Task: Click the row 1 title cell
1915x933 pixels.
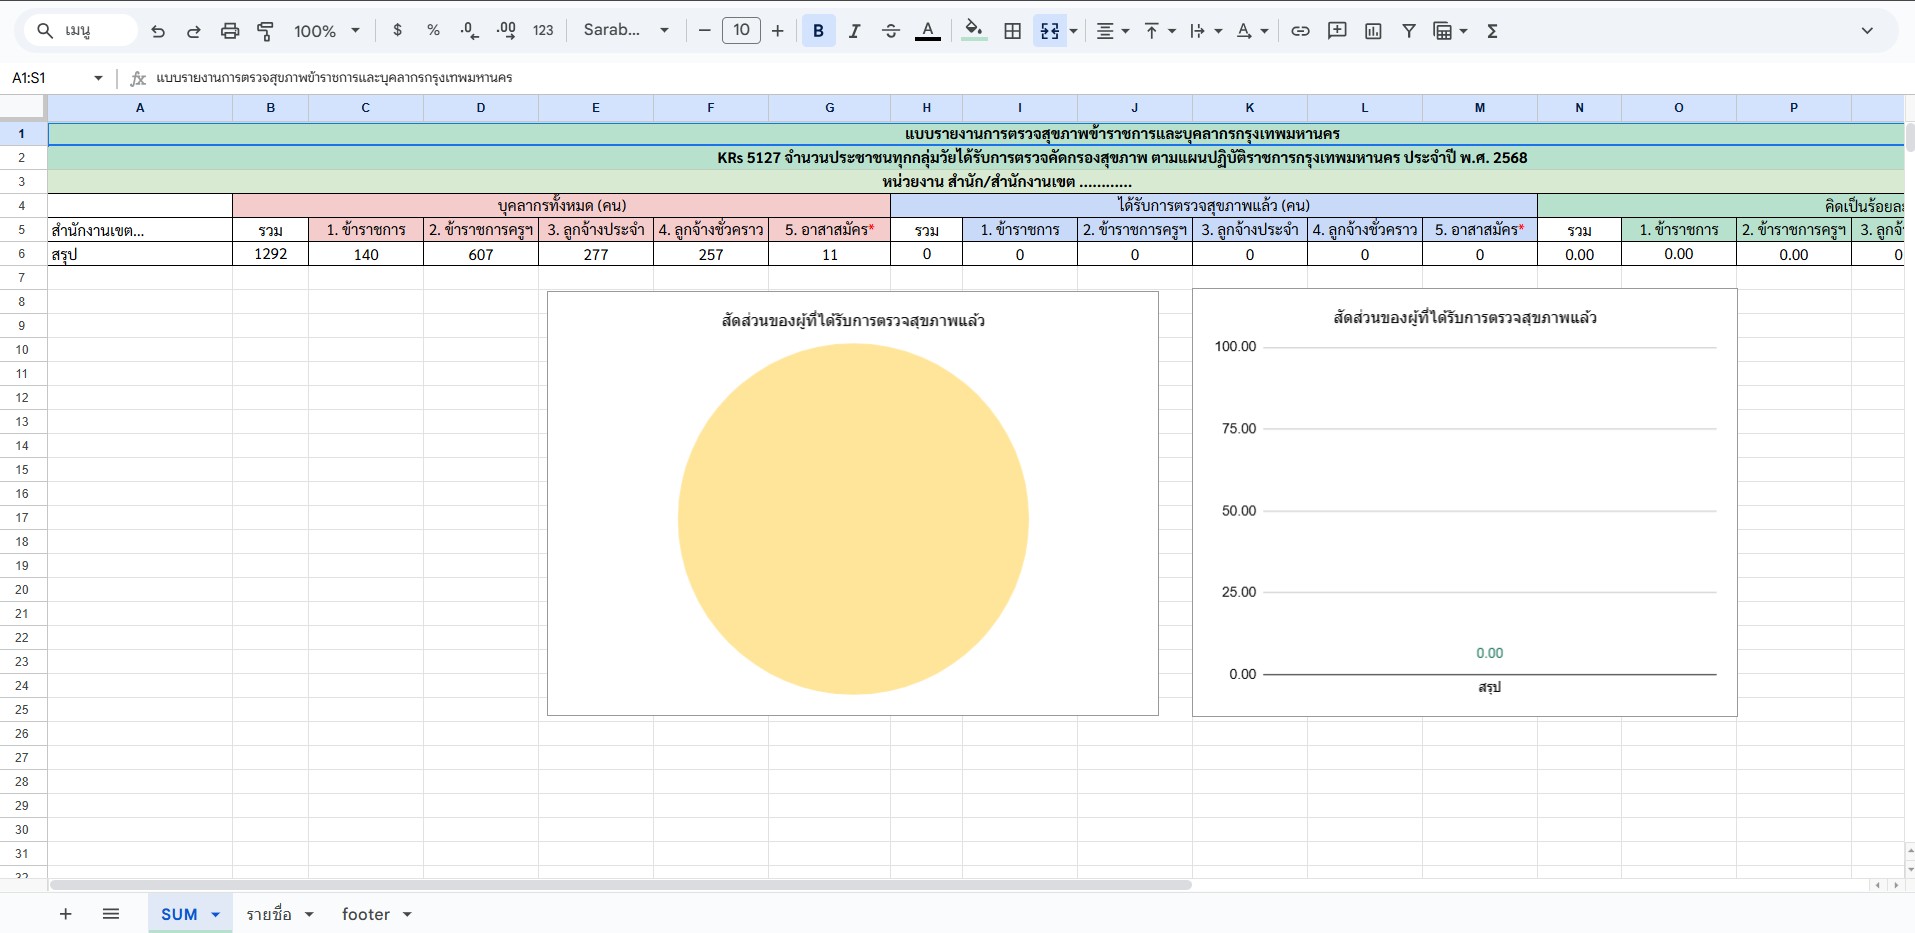Action: pyautogui.click(x=976, y=134)
